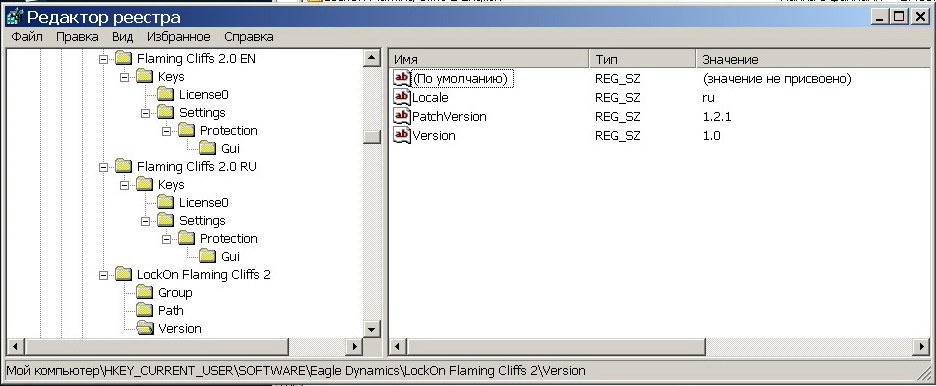The height and width of the screenshot is (386, 936).
Task: Collapse Protection under Flaming Cliffs 2.0 EN
Action: click(x=166, y=131)
